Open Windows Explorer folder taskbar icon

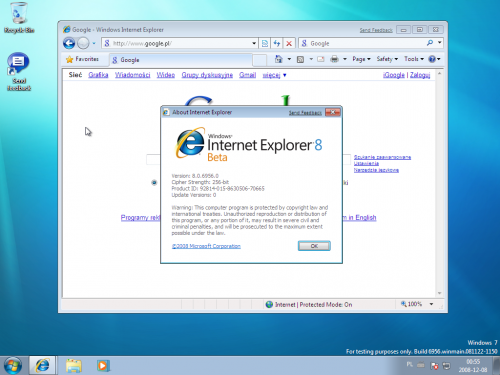[x=74, y=366]
